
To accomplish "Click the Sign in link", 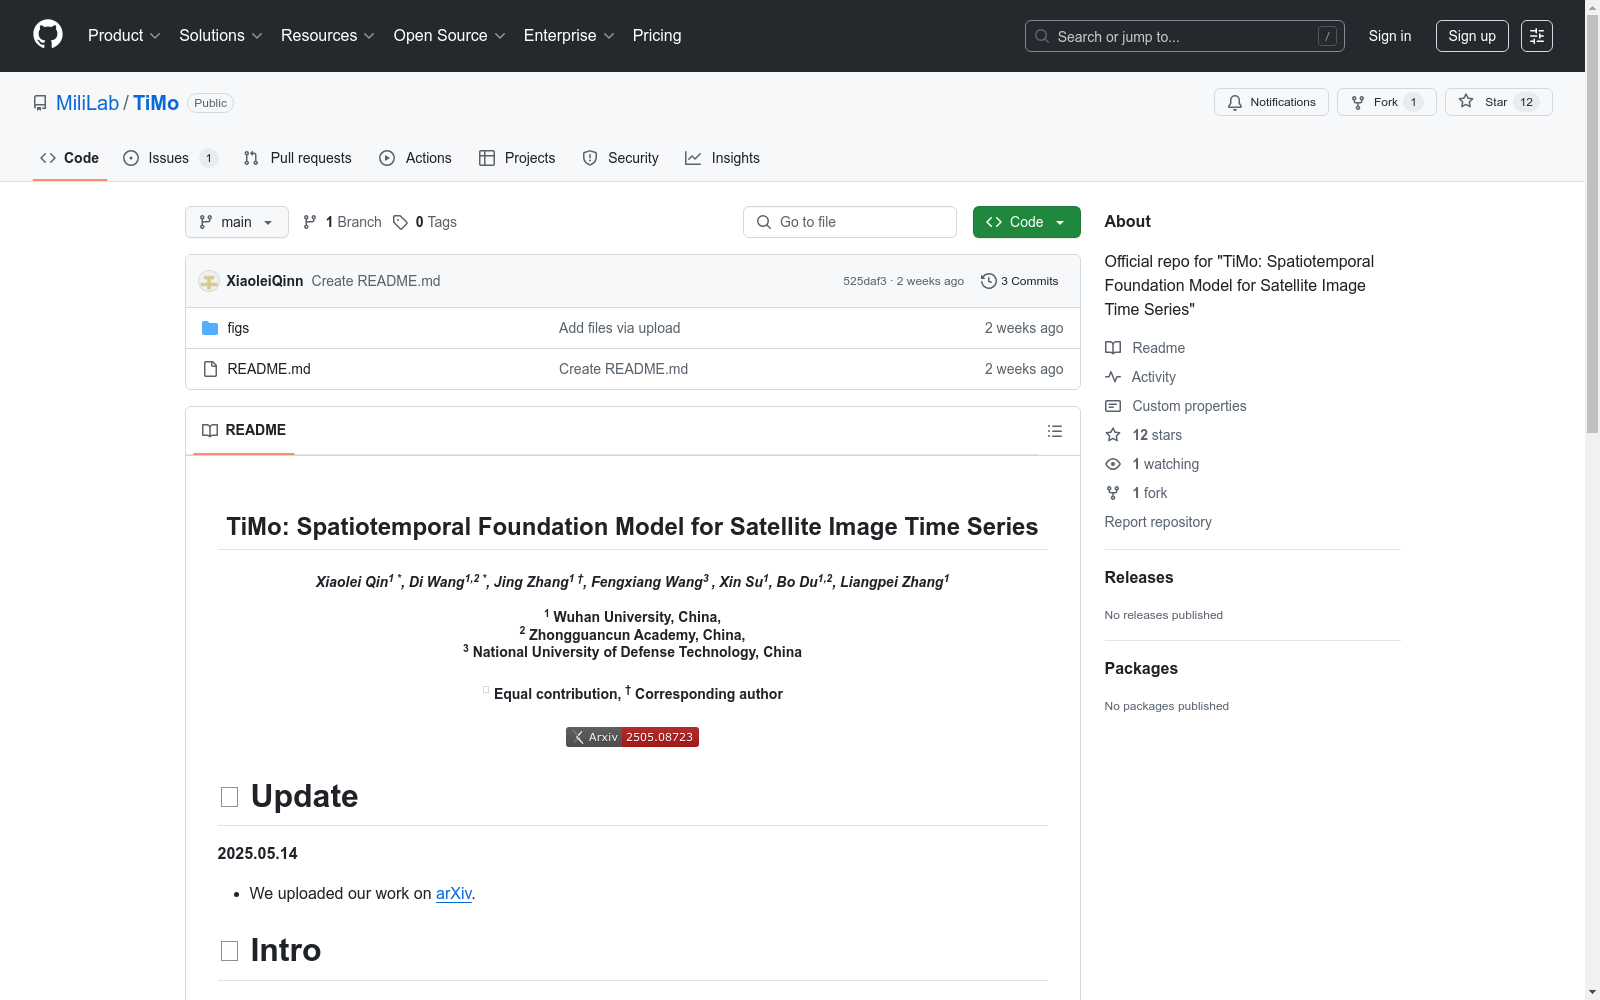I will (x=1390, y=36).
